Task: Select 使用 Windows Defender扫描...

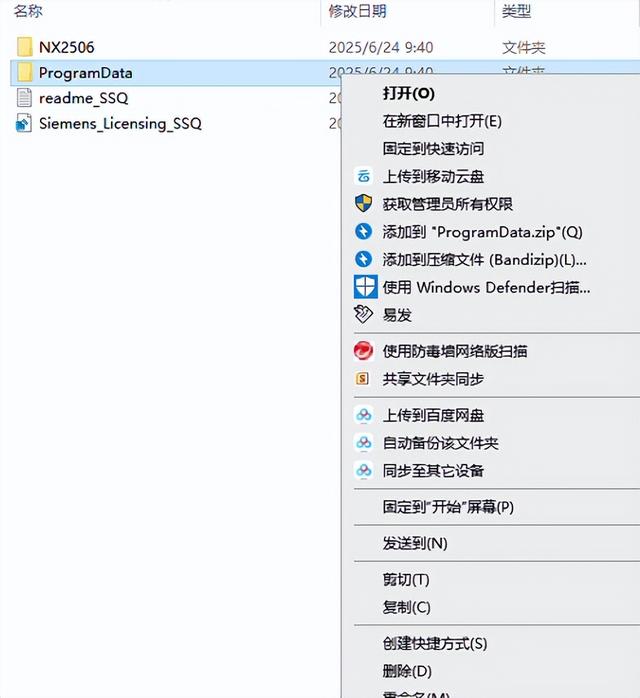Action: click(x=486, y=287)
